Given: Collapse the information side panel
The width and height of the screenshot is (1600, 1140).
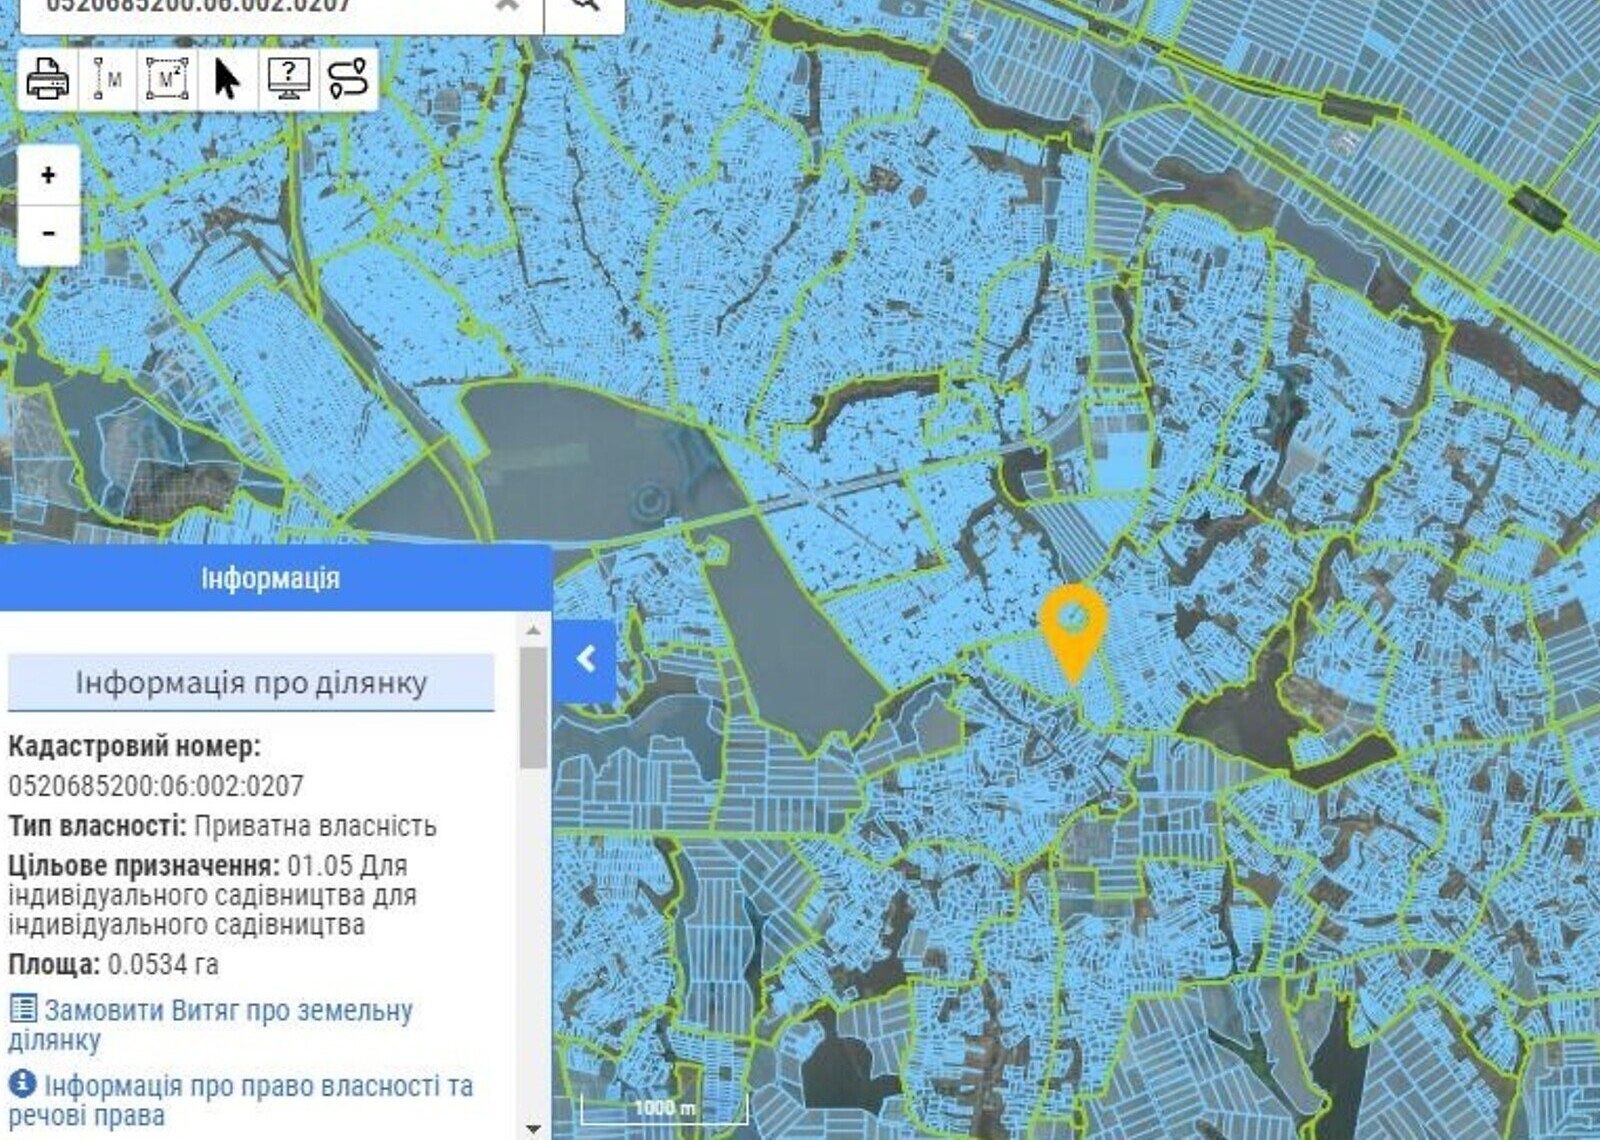Looking at the screenshot, I should [x=585, y=659].
